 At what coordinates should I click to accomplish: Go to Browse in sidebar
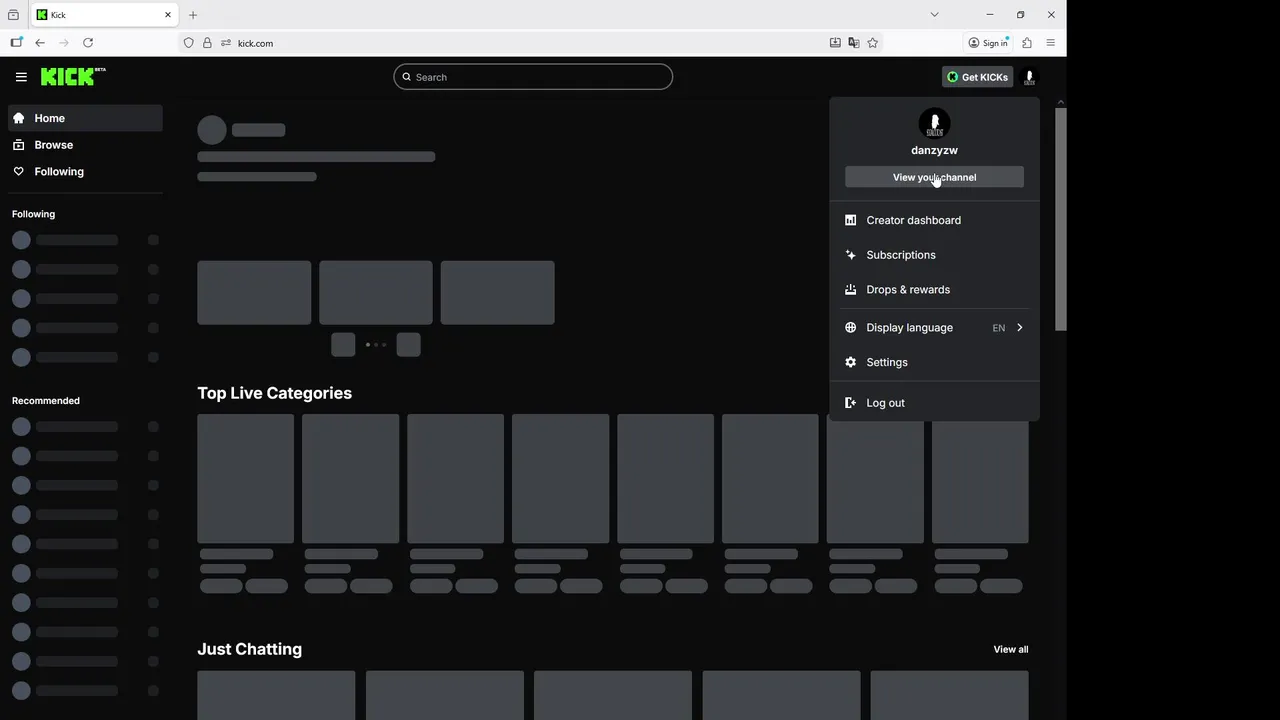coord(85,145)
